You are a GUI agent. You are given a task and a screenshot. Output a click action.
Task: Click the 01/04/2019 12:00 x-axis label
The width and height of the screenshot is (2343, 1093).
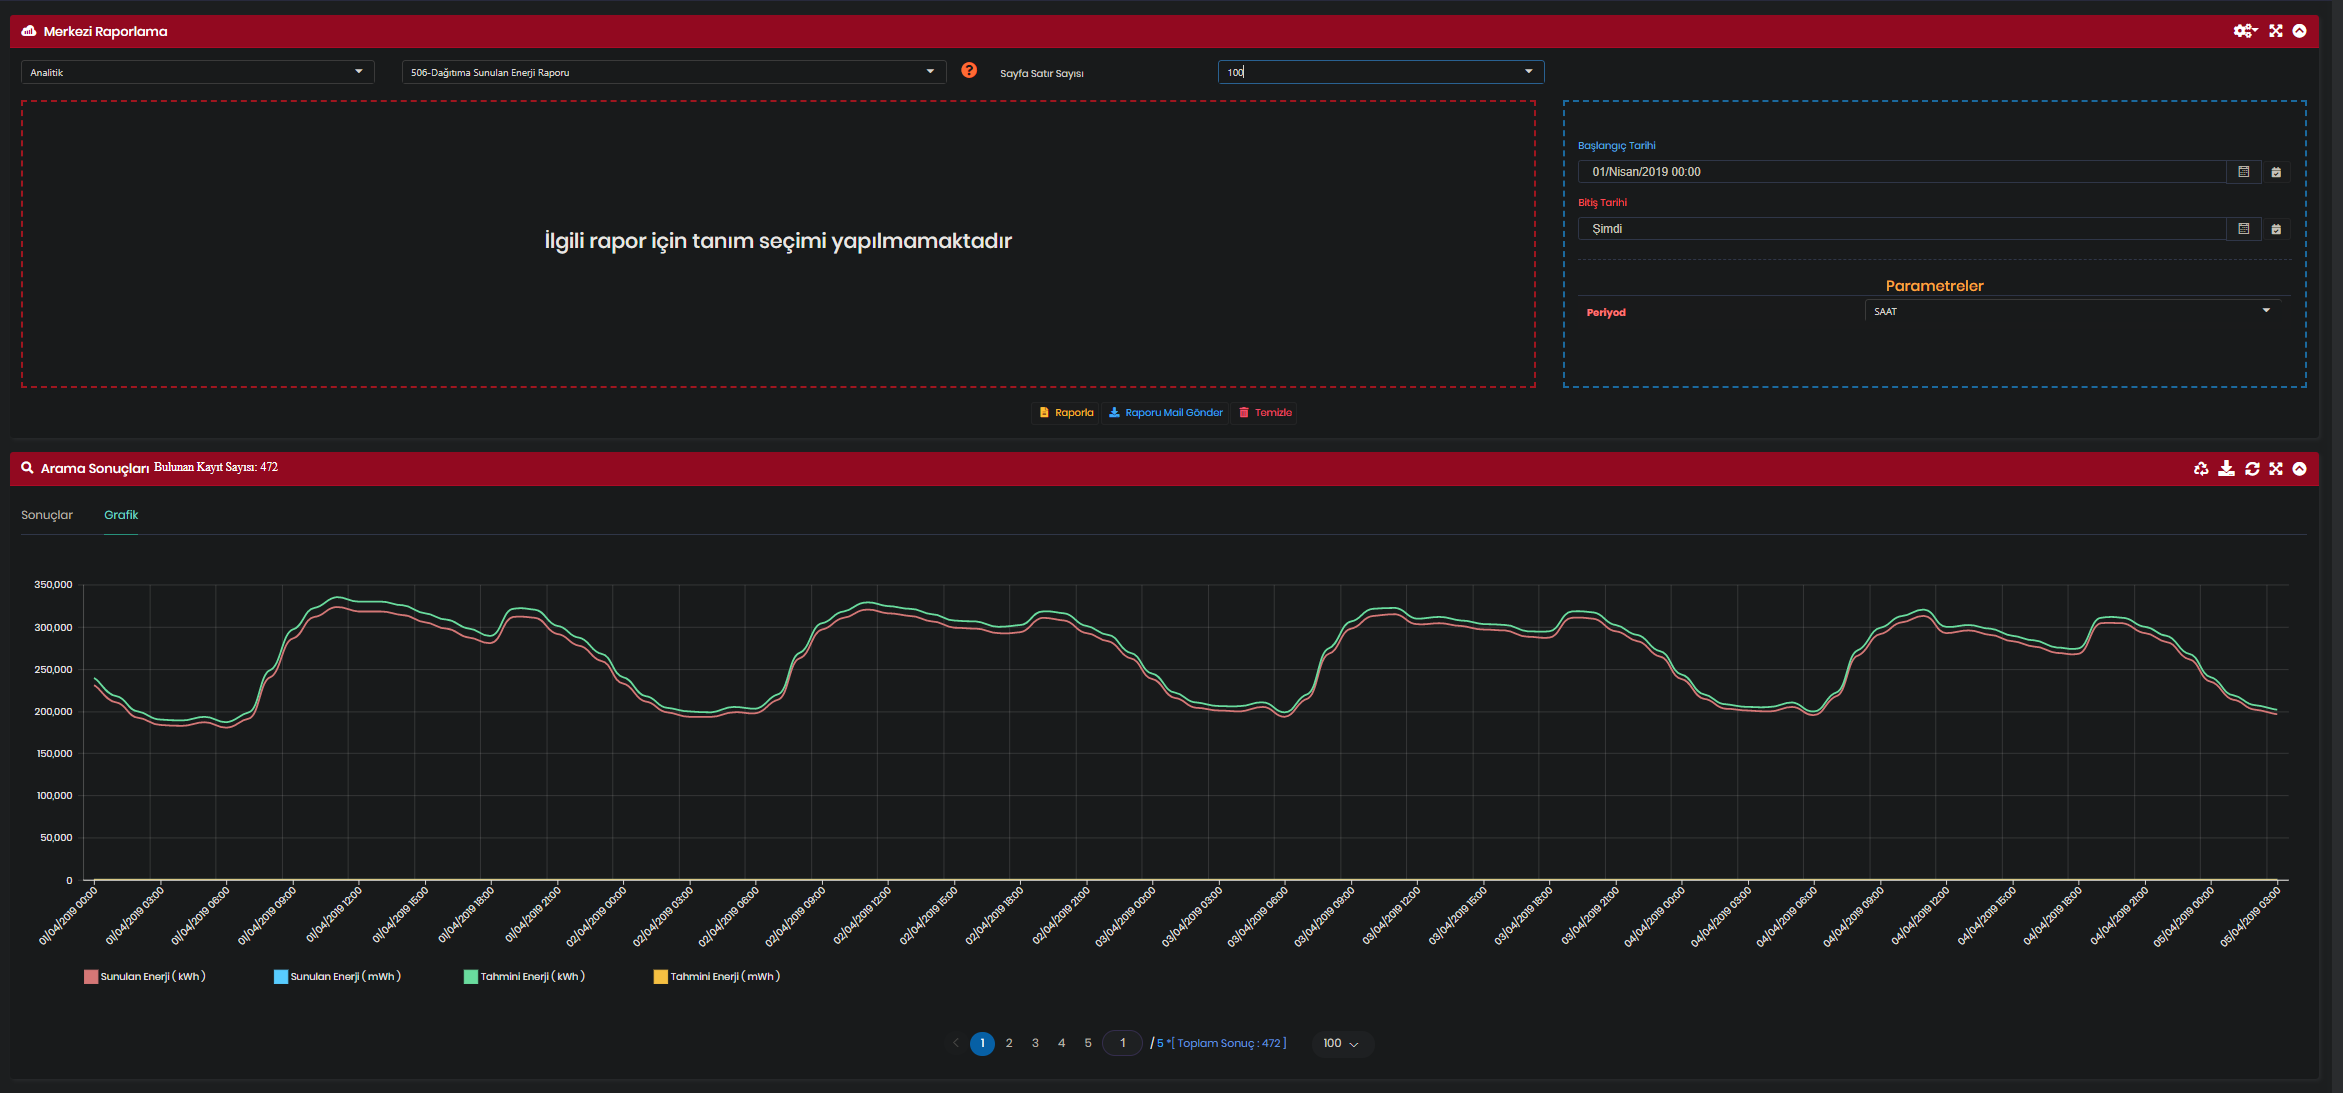[x=333, y=914]
